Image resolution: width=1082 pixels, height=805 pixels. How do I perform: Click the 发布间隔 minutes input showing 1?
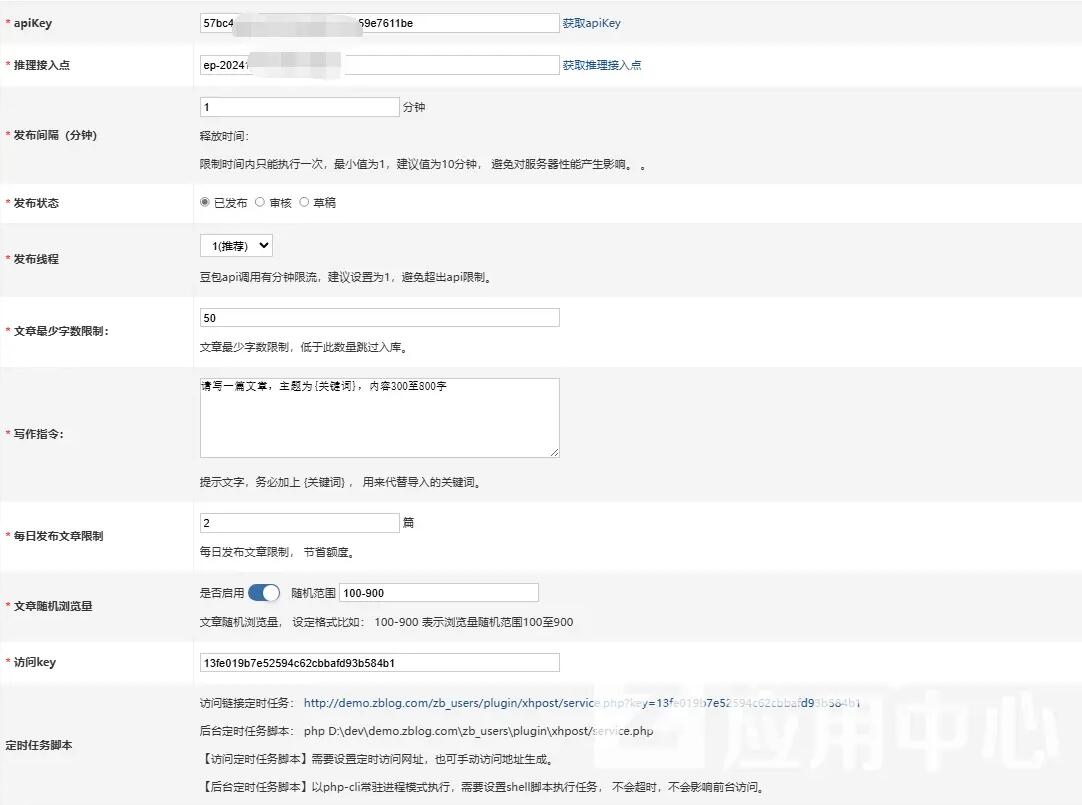[x=299, y=106]
